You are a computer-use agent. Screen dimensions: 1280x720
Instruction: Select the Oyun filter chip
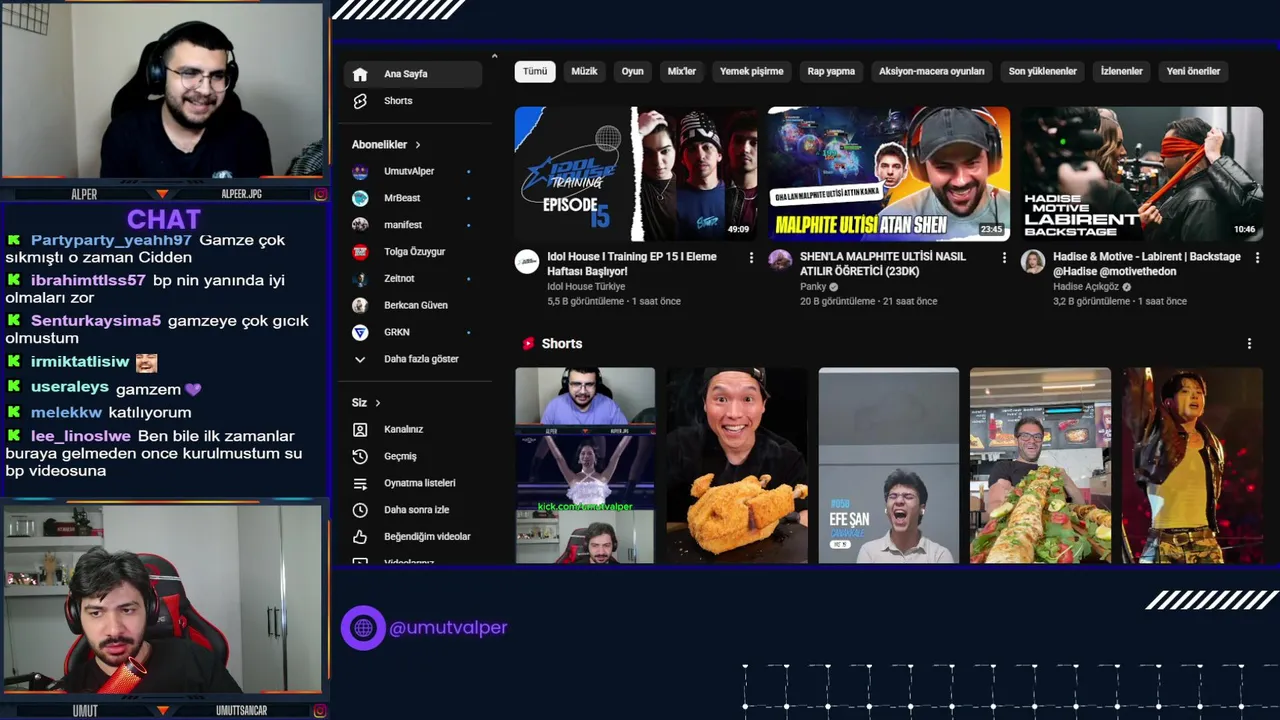[633, 71]
